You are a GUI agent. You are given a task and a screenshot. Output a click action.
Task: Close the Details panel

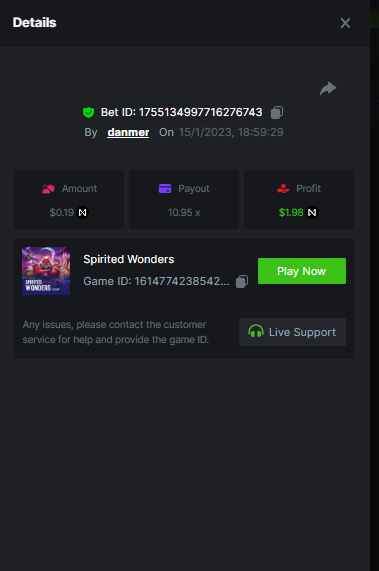point(345,23)
